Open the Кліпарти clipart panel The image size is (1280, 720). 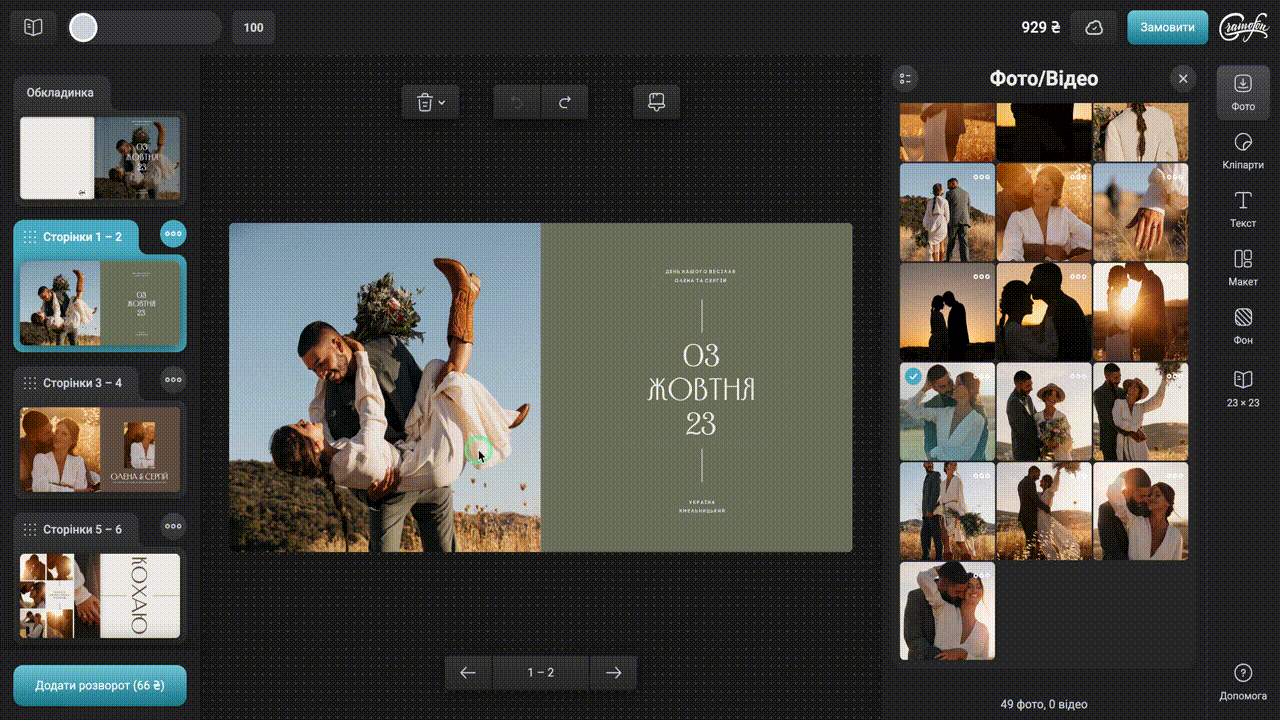(x=1243, y=149)
